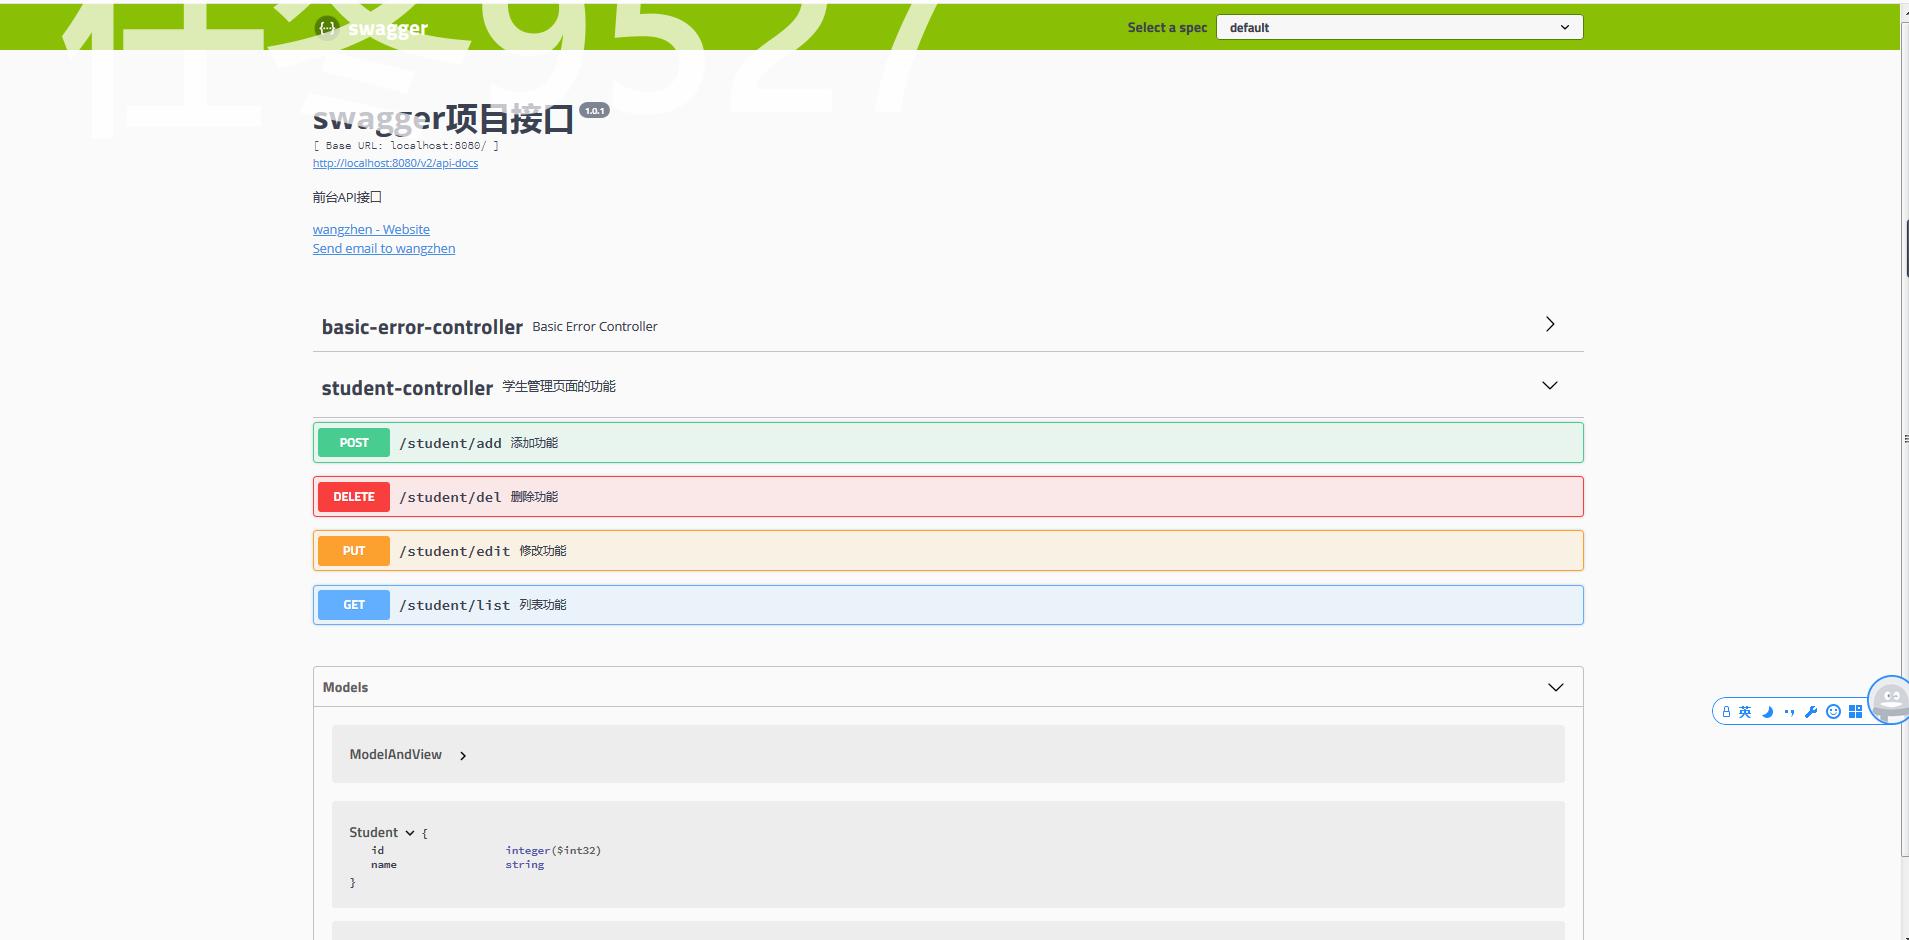This screenshot has height=940, width=1909.
Task: Expand the POST /student/add operation
Action: tap(948, 442)
